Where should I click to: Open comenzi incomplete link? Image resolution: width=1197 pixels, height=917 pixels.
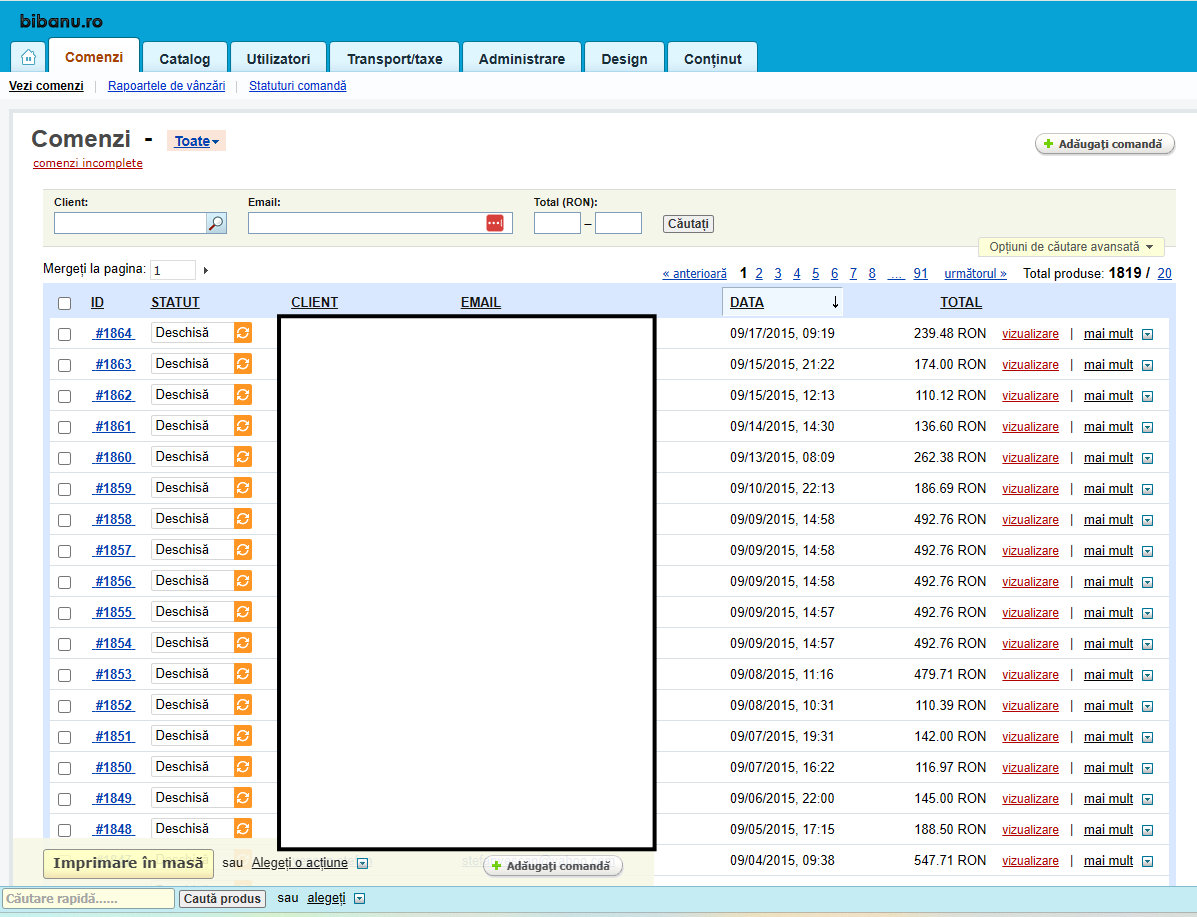[x=88, y=163]
